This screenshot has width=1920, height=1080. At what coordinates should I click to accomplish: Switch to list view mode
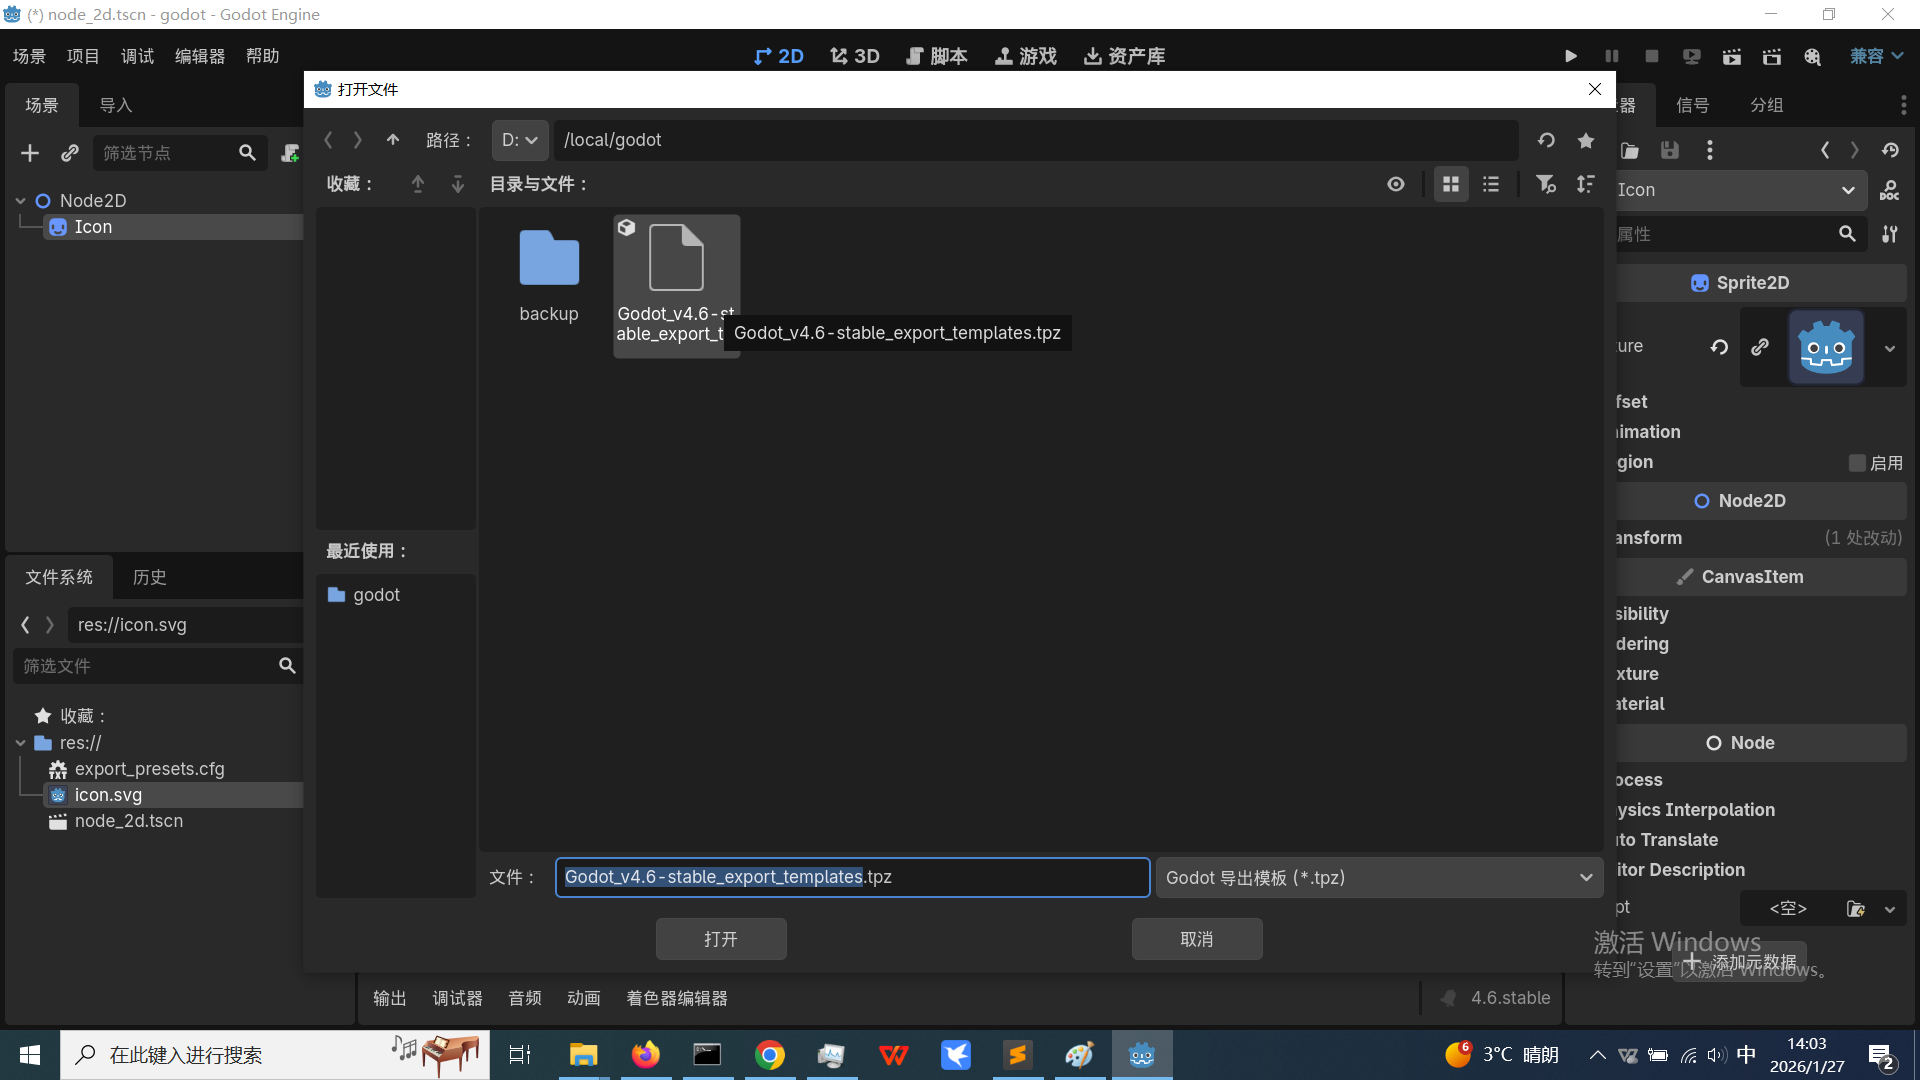coord(1490,184)
